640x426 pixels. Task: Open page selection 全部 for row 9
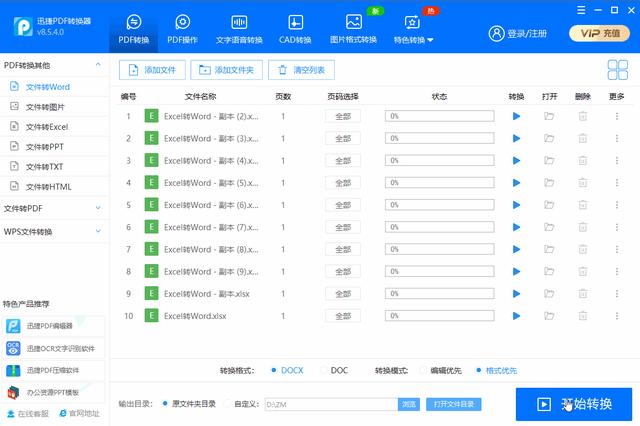tap(343, 293)
